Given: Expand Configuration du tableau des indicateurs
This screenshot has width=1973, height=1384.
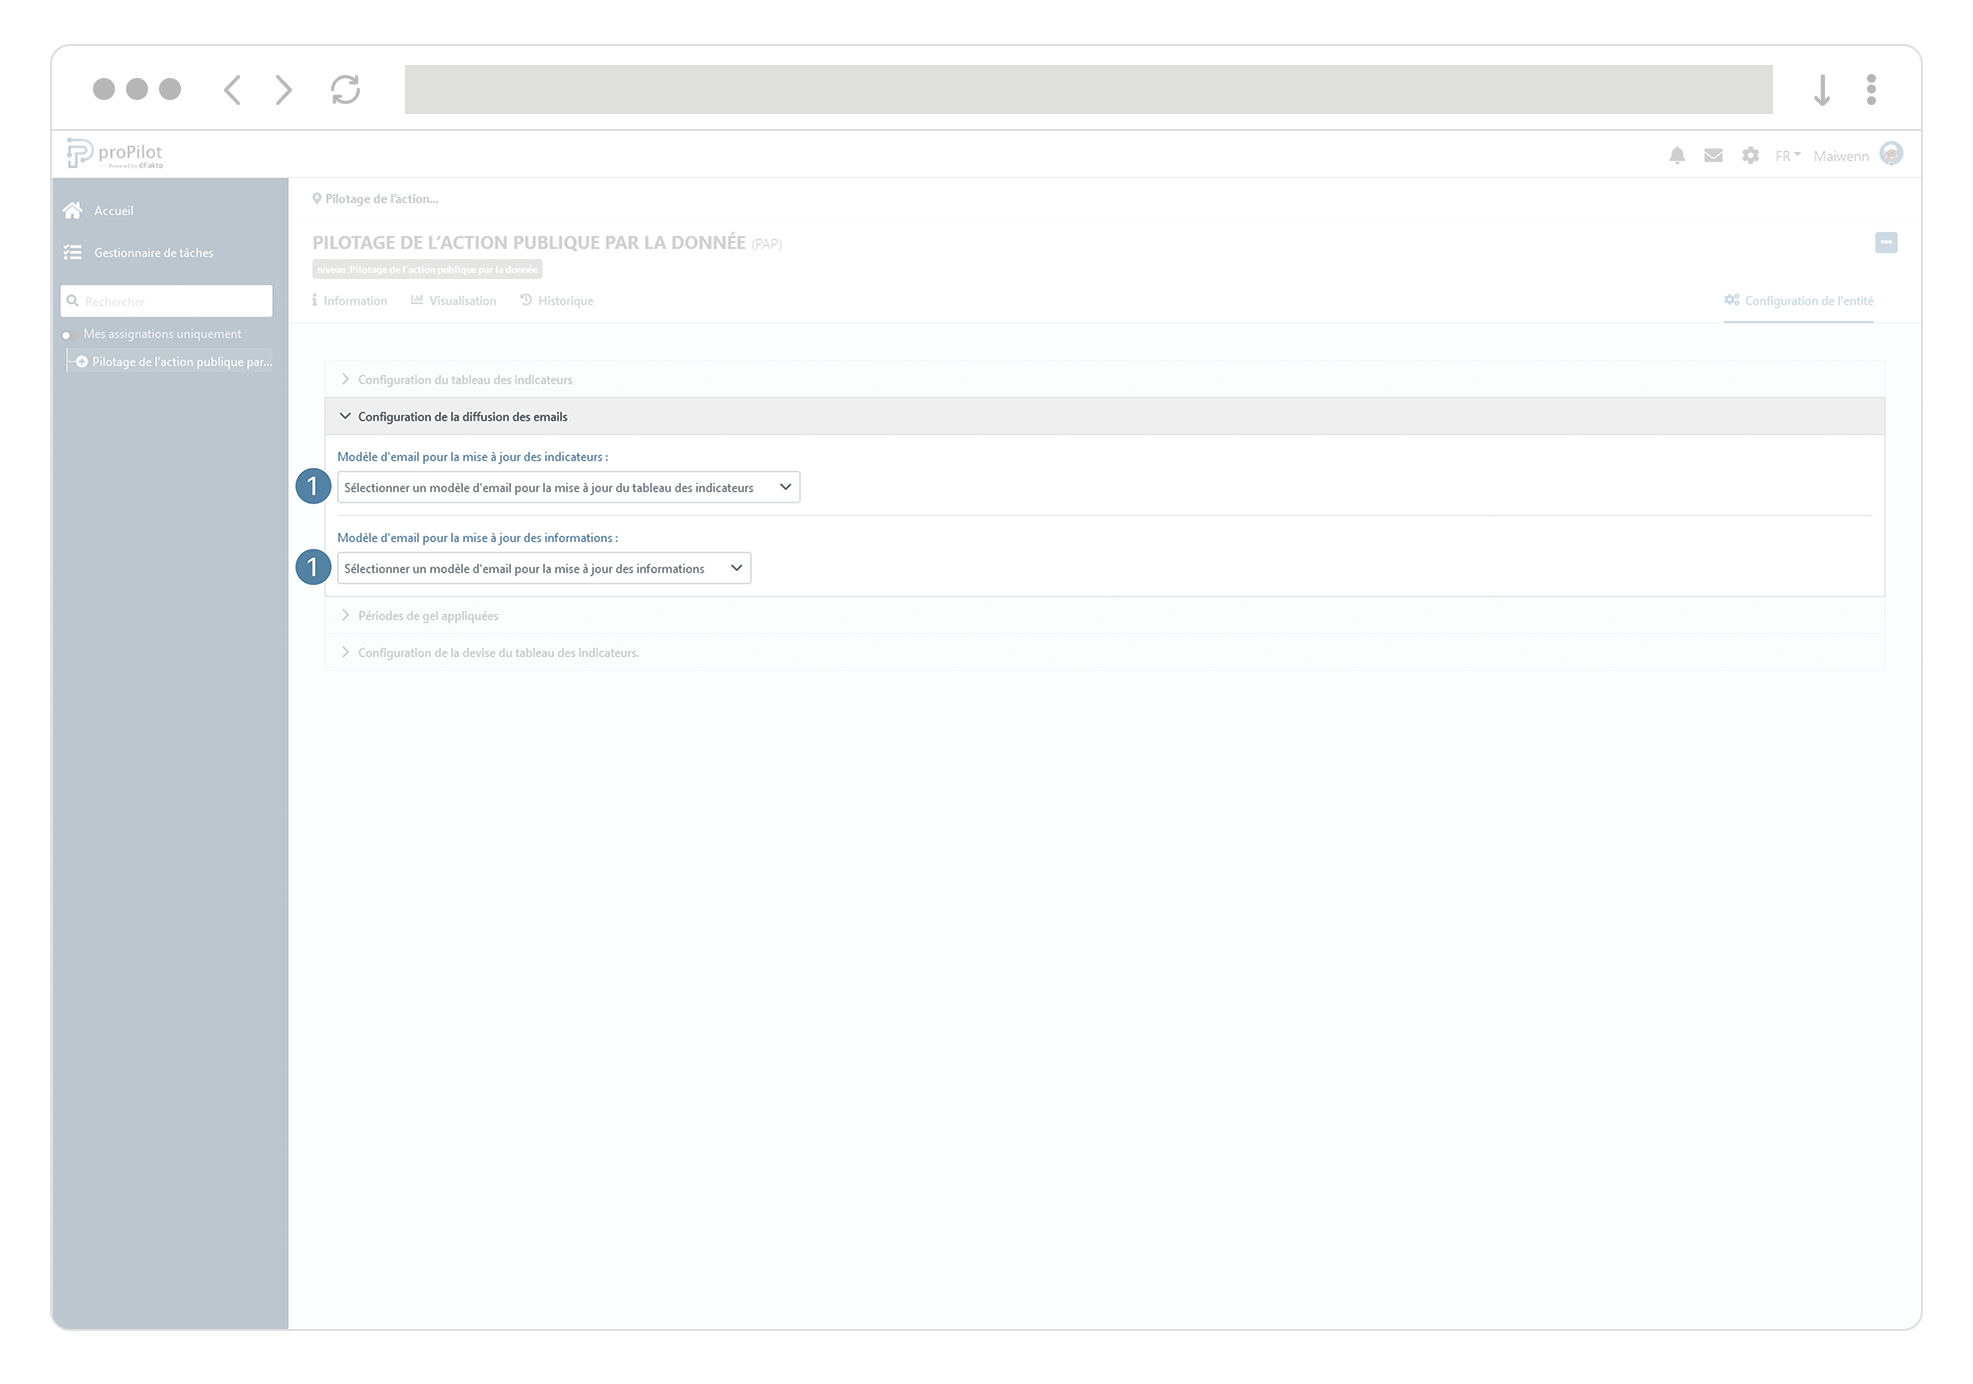Looking at the screenshot, I should coord(465,379).
